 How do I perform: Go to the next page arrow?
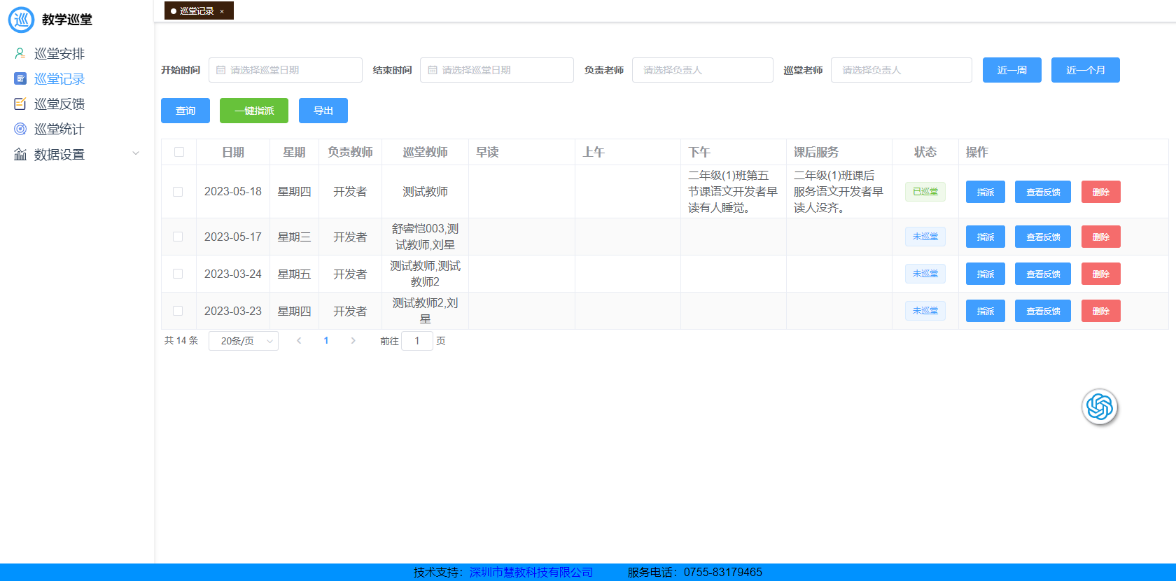[x=353, y=340]
